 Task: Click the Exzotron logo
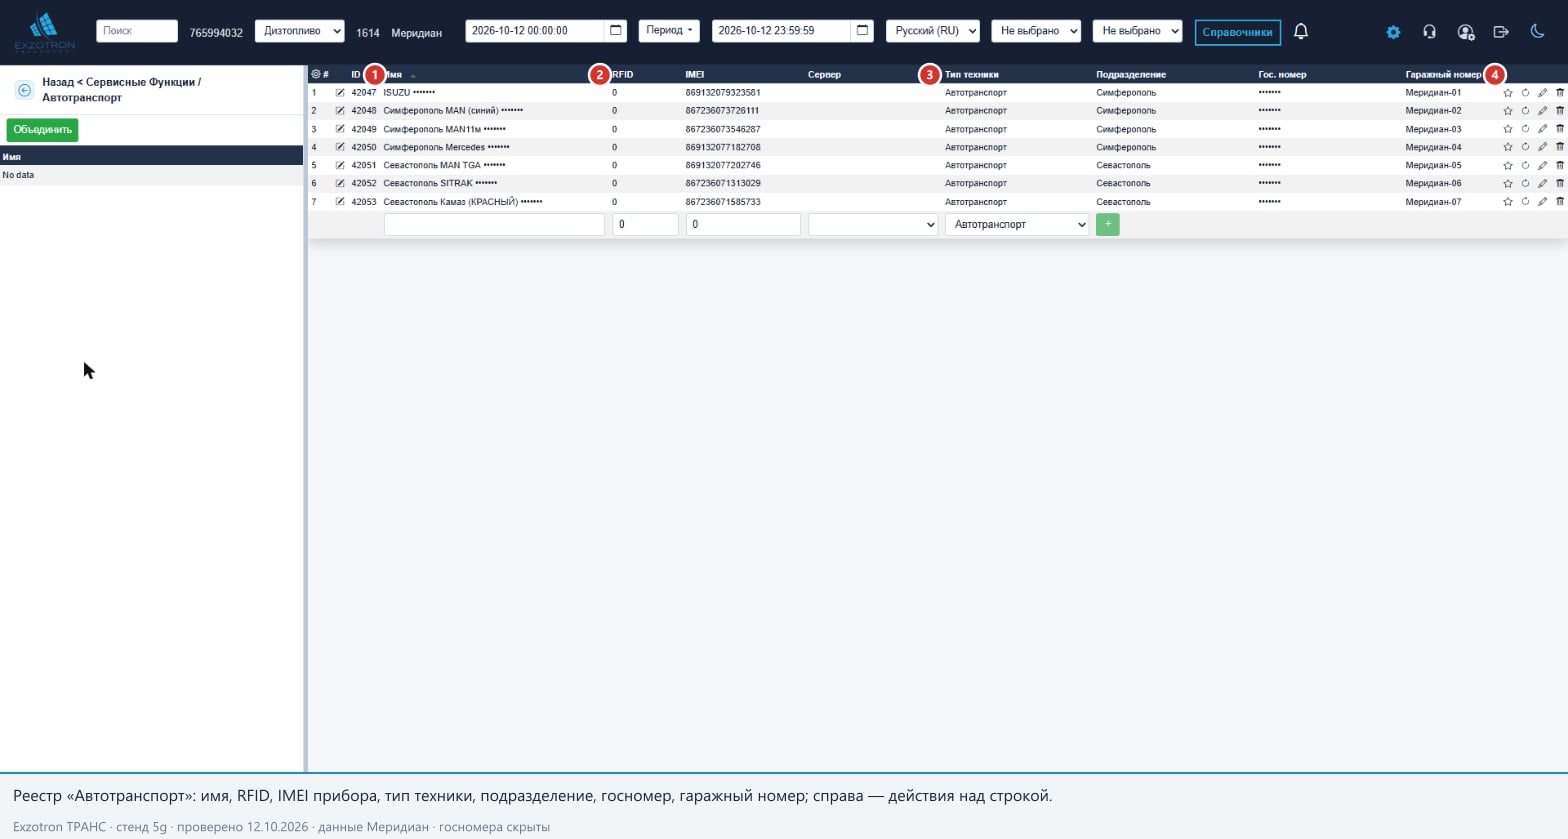point(44,32)
